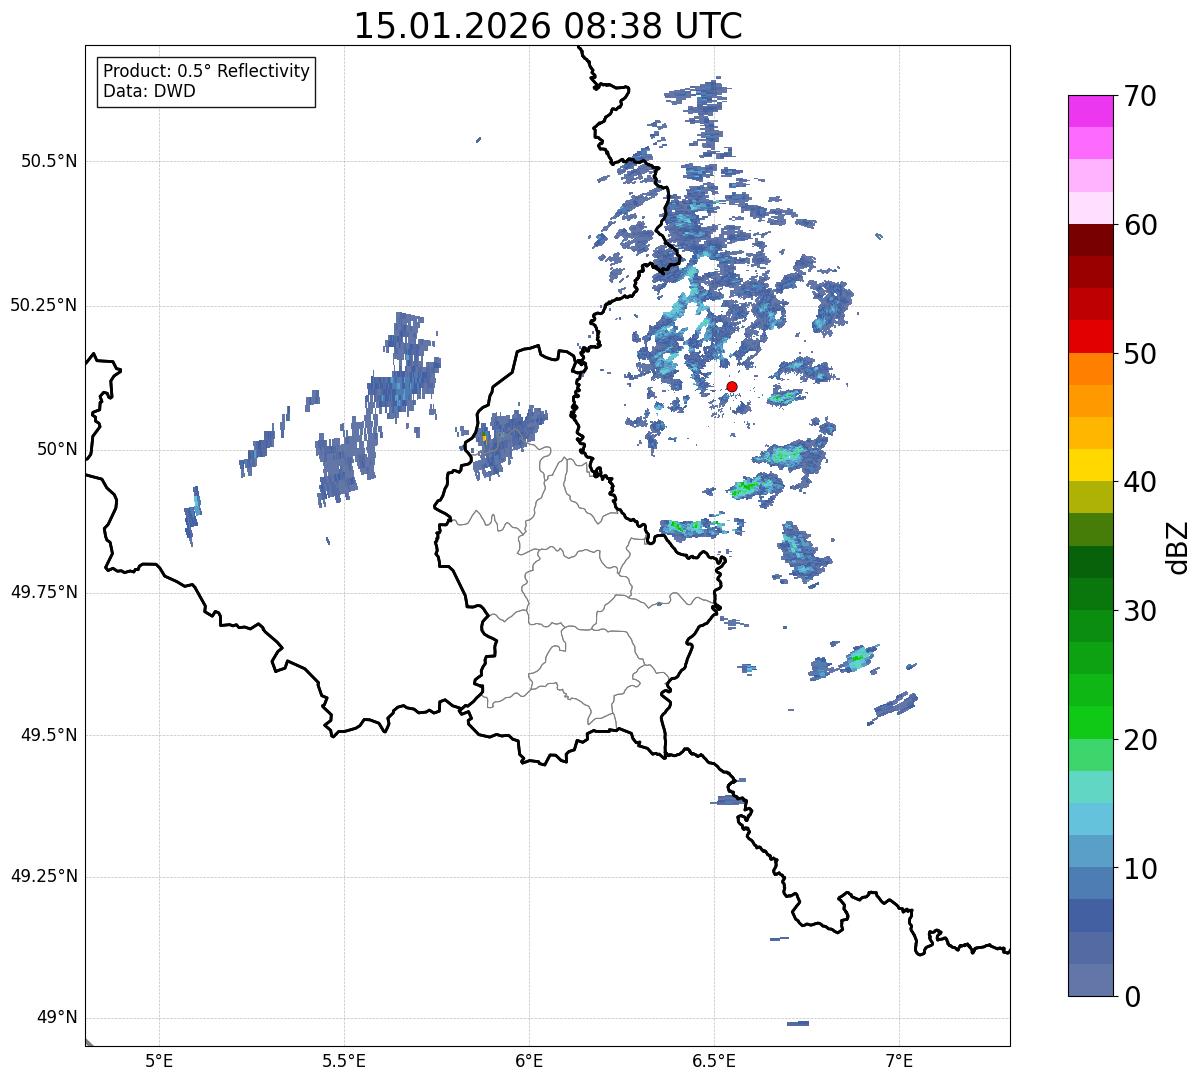Click the '49.75°N' latitude label

pos(44,592)
